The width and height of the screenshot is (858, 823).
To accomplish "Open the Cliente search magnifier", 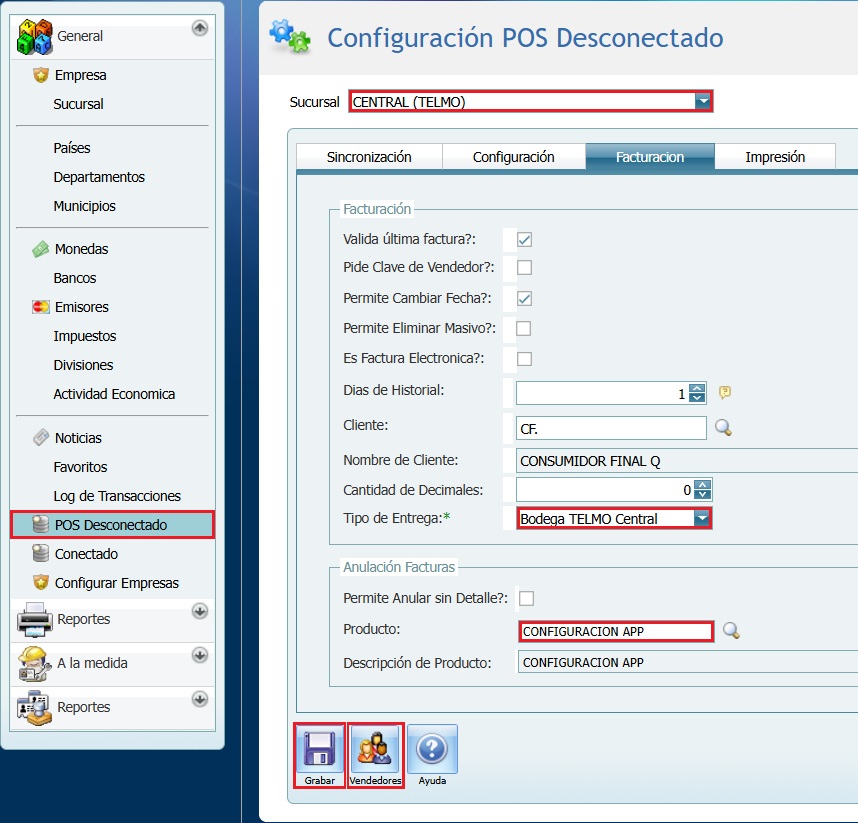I will (723, 427).
